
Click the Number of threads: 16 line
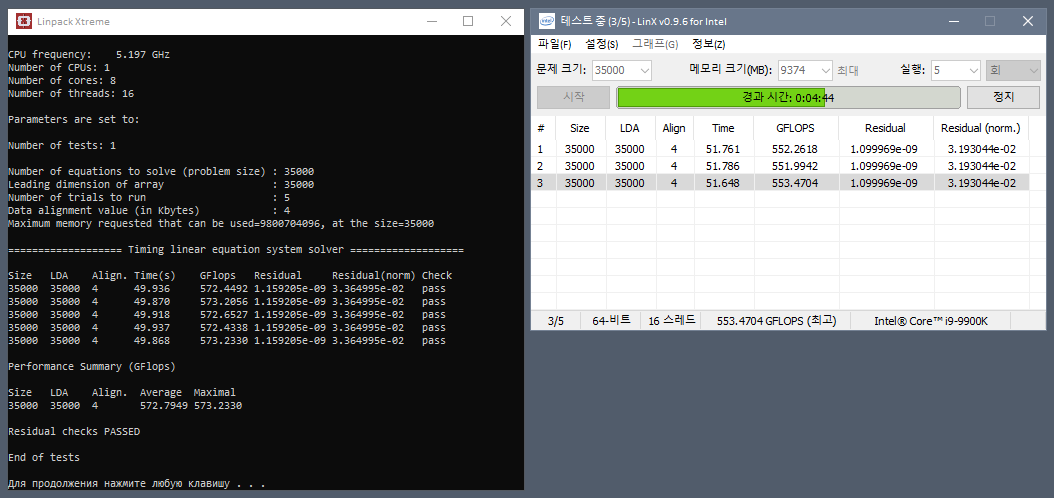(71, 93)
